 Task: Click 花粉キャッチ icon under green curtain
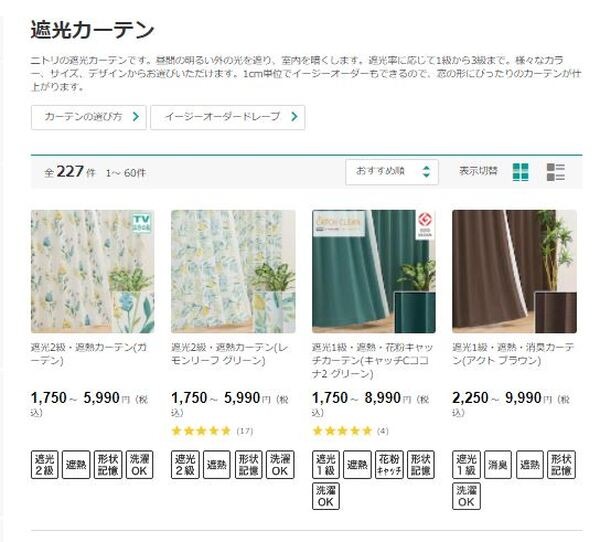389,465
